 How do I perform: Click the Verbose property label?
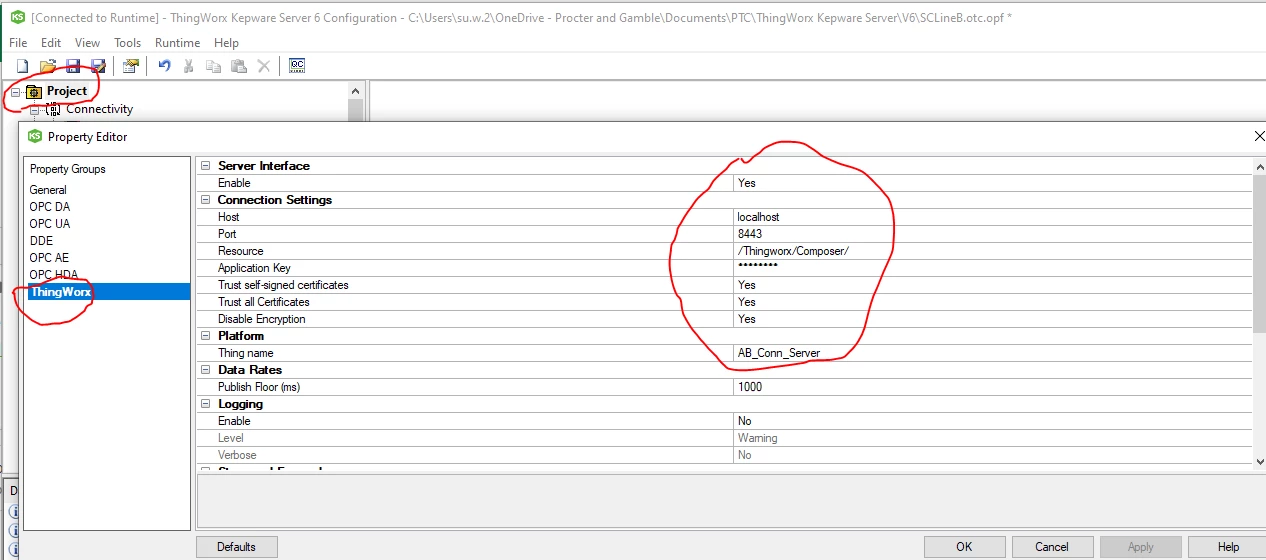click(x=237, y=455)
